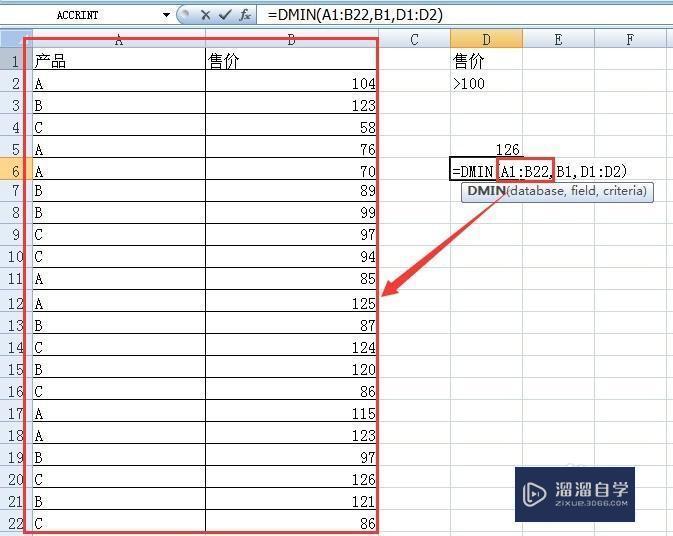Select the row 6 header

(x=16, y=169)
